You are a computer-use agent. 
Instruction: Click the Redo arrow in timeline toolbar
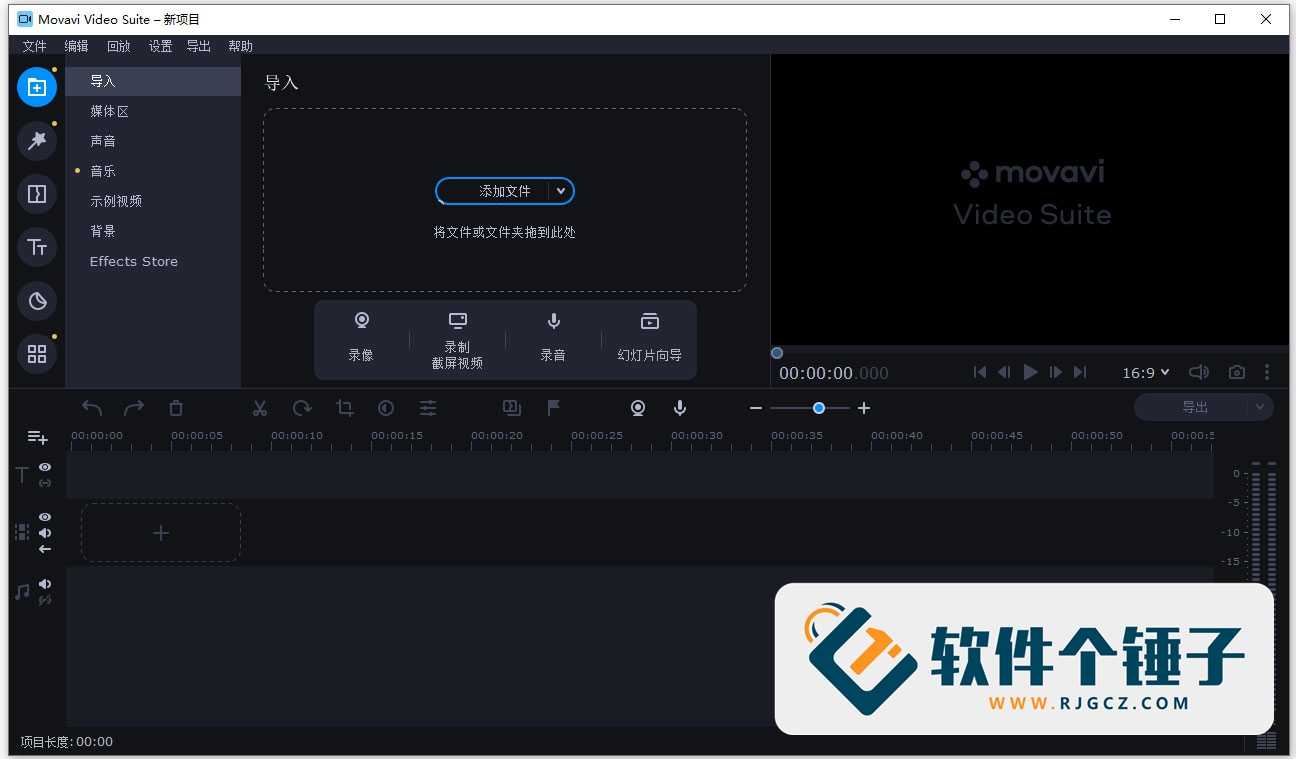[134, 408]
